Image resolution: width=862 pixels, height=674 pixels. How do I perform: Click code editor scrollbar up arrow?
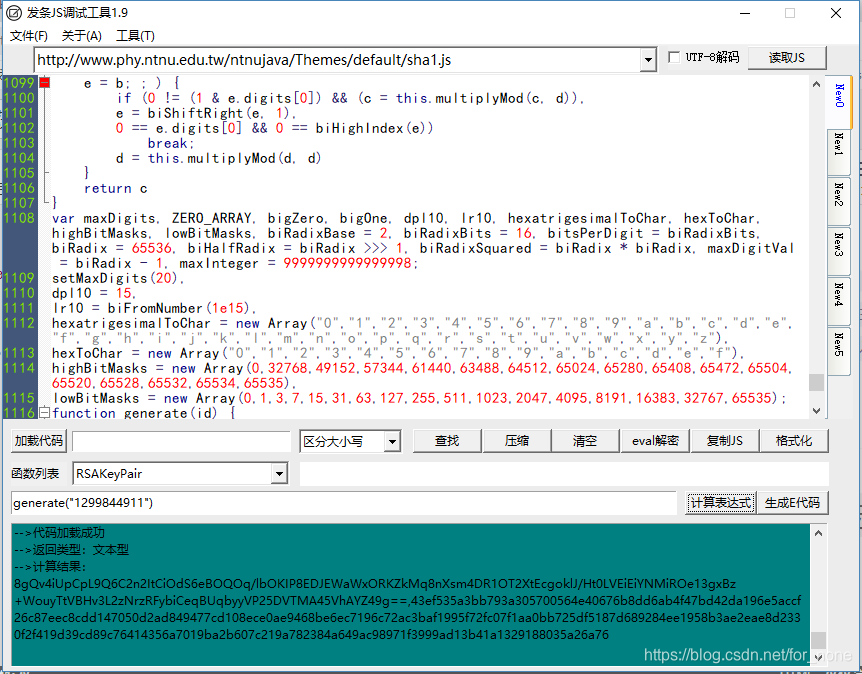[x=816, y=84]
